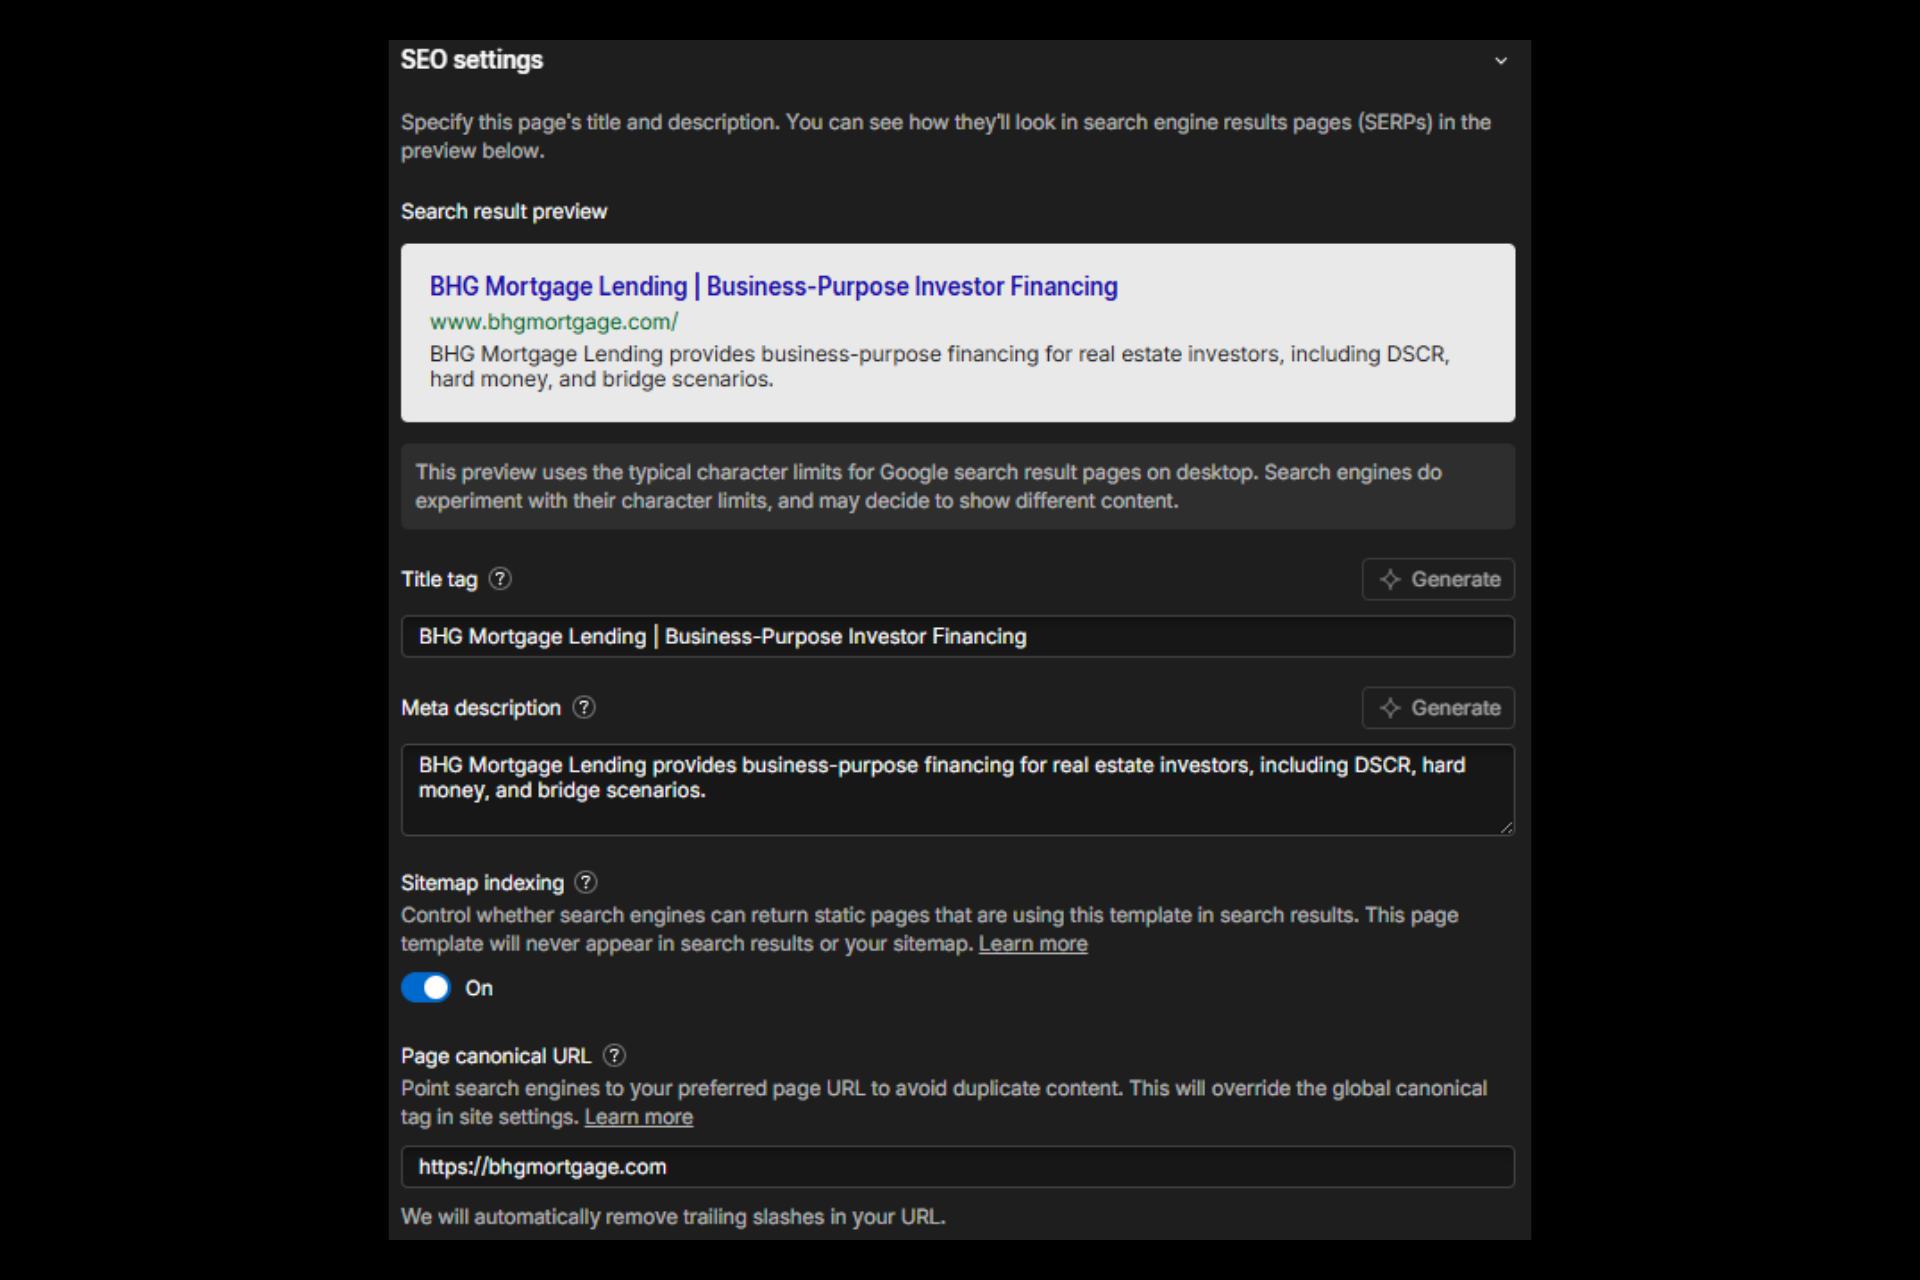Screen dimensions: 1920x1280
Task: Generate a meta description with AI
Action: point(1438,708)
